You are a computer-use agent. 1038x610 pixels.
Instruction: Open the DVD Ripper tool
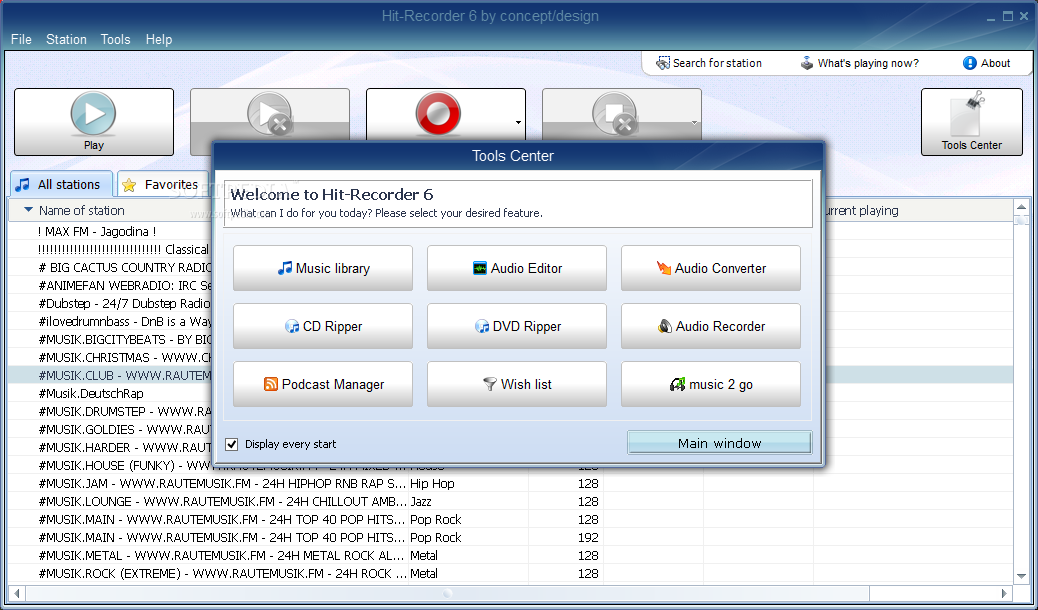tap(517, 327)
